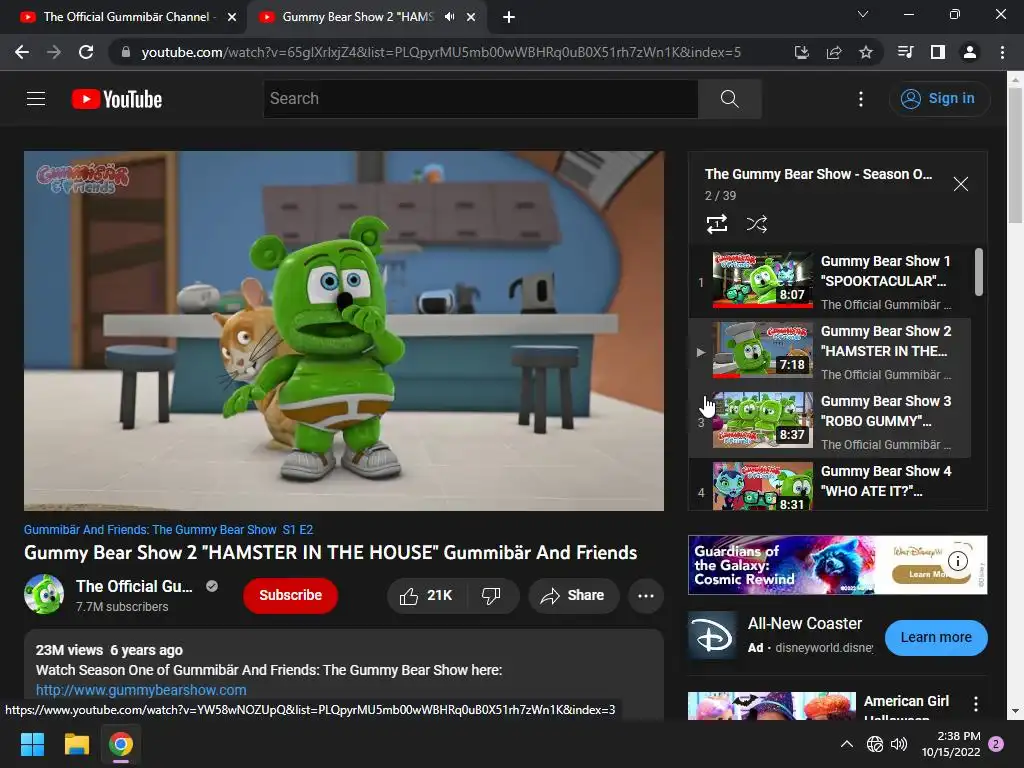Click American Girl video thumbnail

point(772,706)
